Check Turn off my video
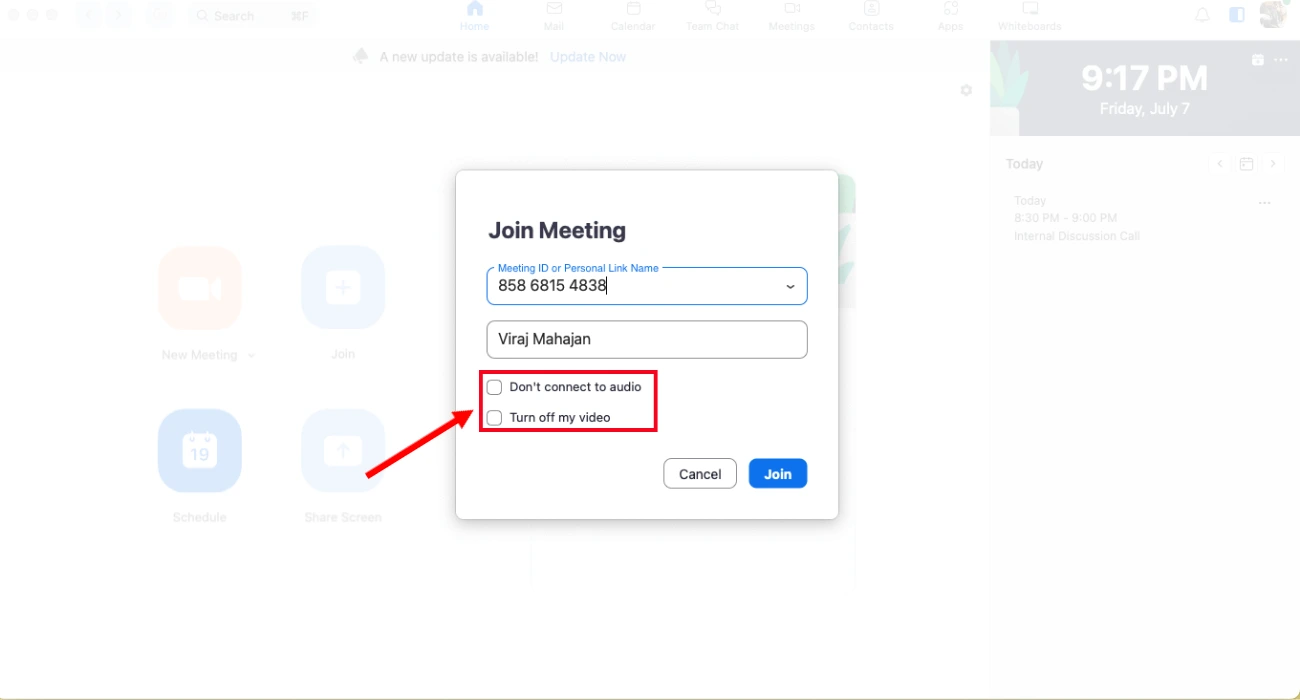This screenshot has width=1300, height=700. tap(494, 418)
